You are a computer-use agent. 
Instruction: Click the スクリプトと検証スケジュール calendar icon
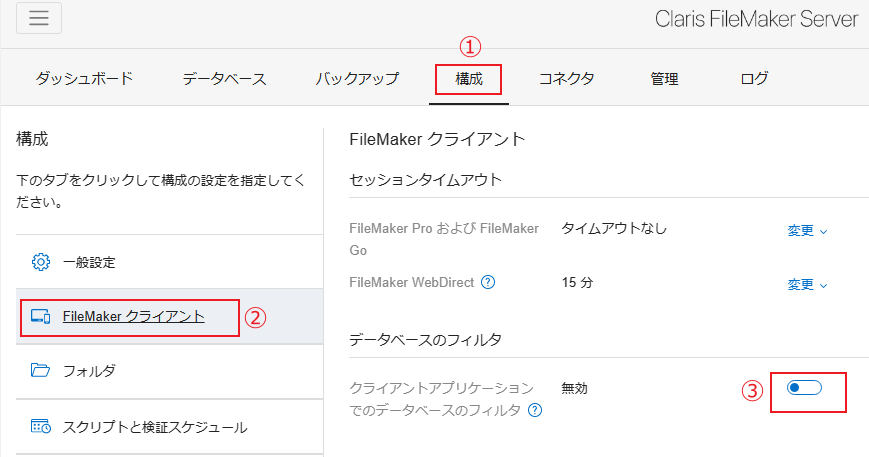(41, 427)
